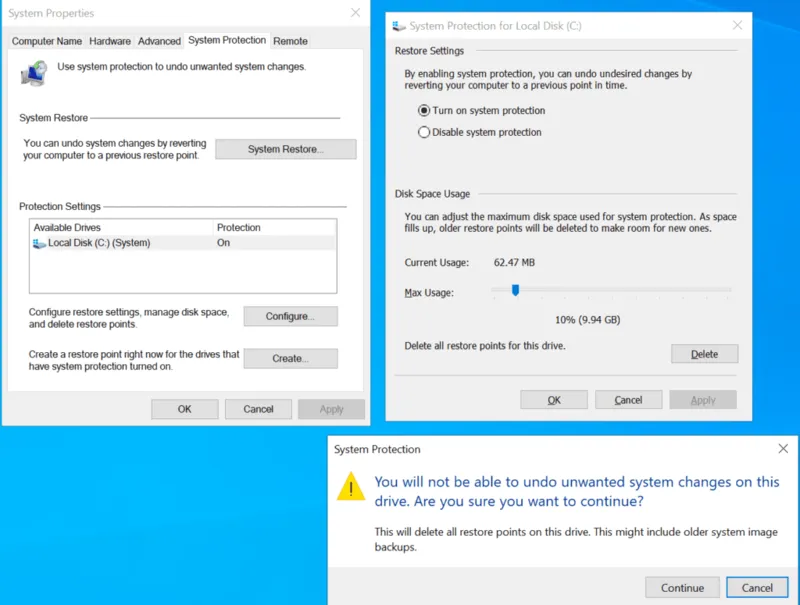Viewport: 800px width, 605px height.
Task: Select Turn on system protection
Action: [x=424, y=111]
